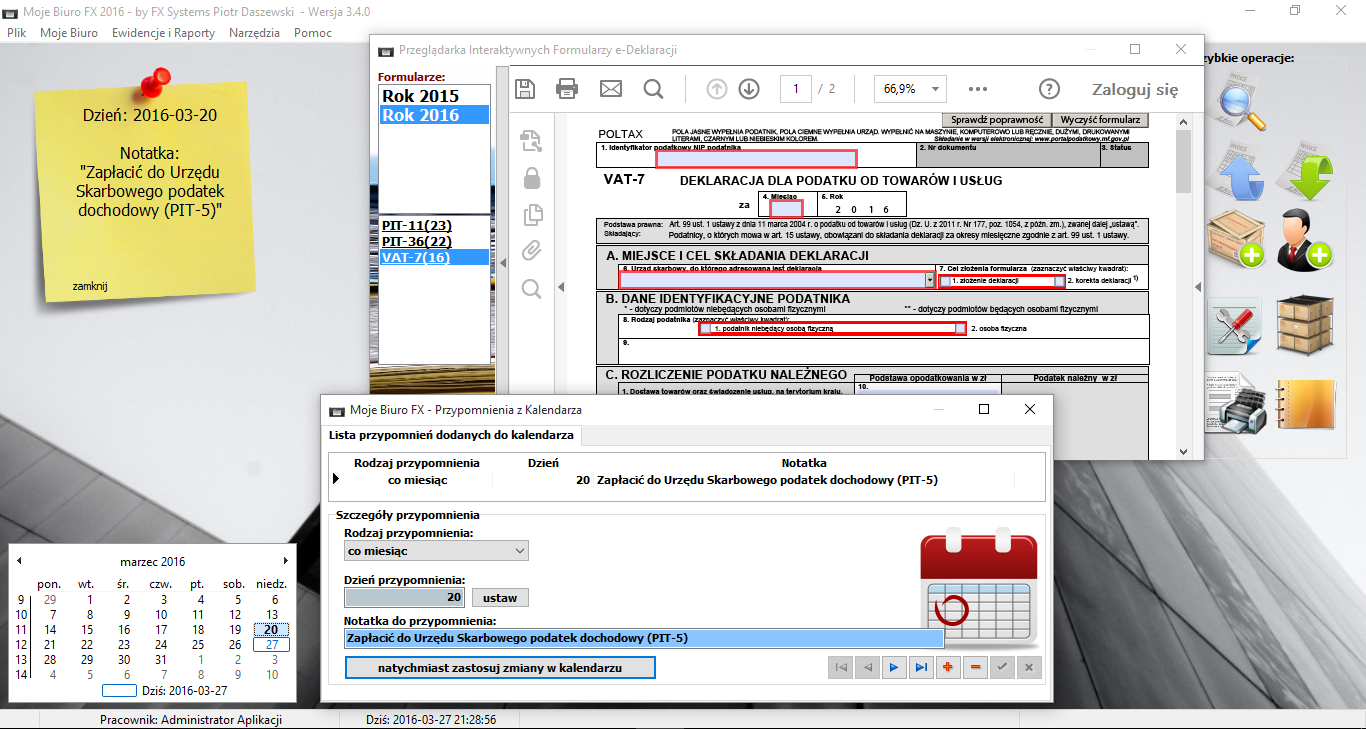Click 'Zaloguj się' in the form viewer

1135,89
